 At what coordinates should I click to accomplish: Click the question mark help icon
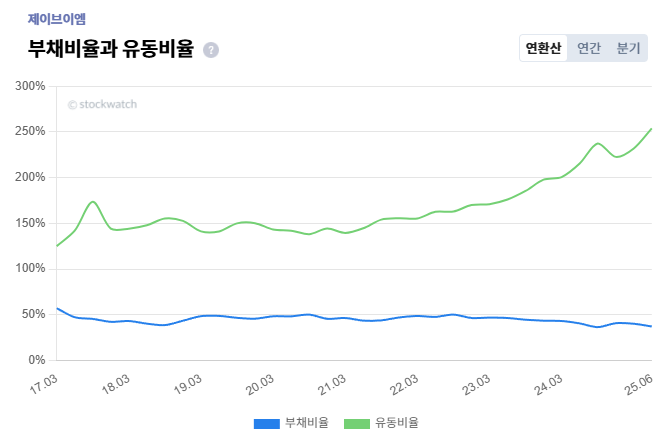point(210,50)
